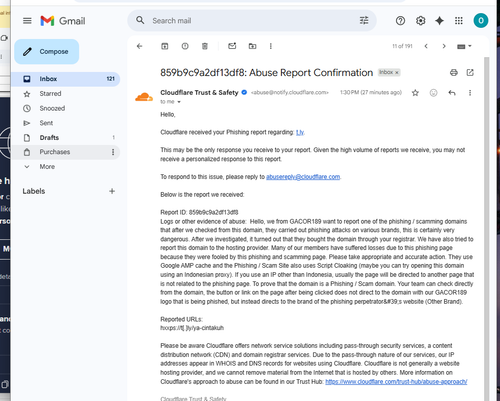Open the Inbox folder
The width and height of the screenshot is (500, 401).
coord(66,79)
